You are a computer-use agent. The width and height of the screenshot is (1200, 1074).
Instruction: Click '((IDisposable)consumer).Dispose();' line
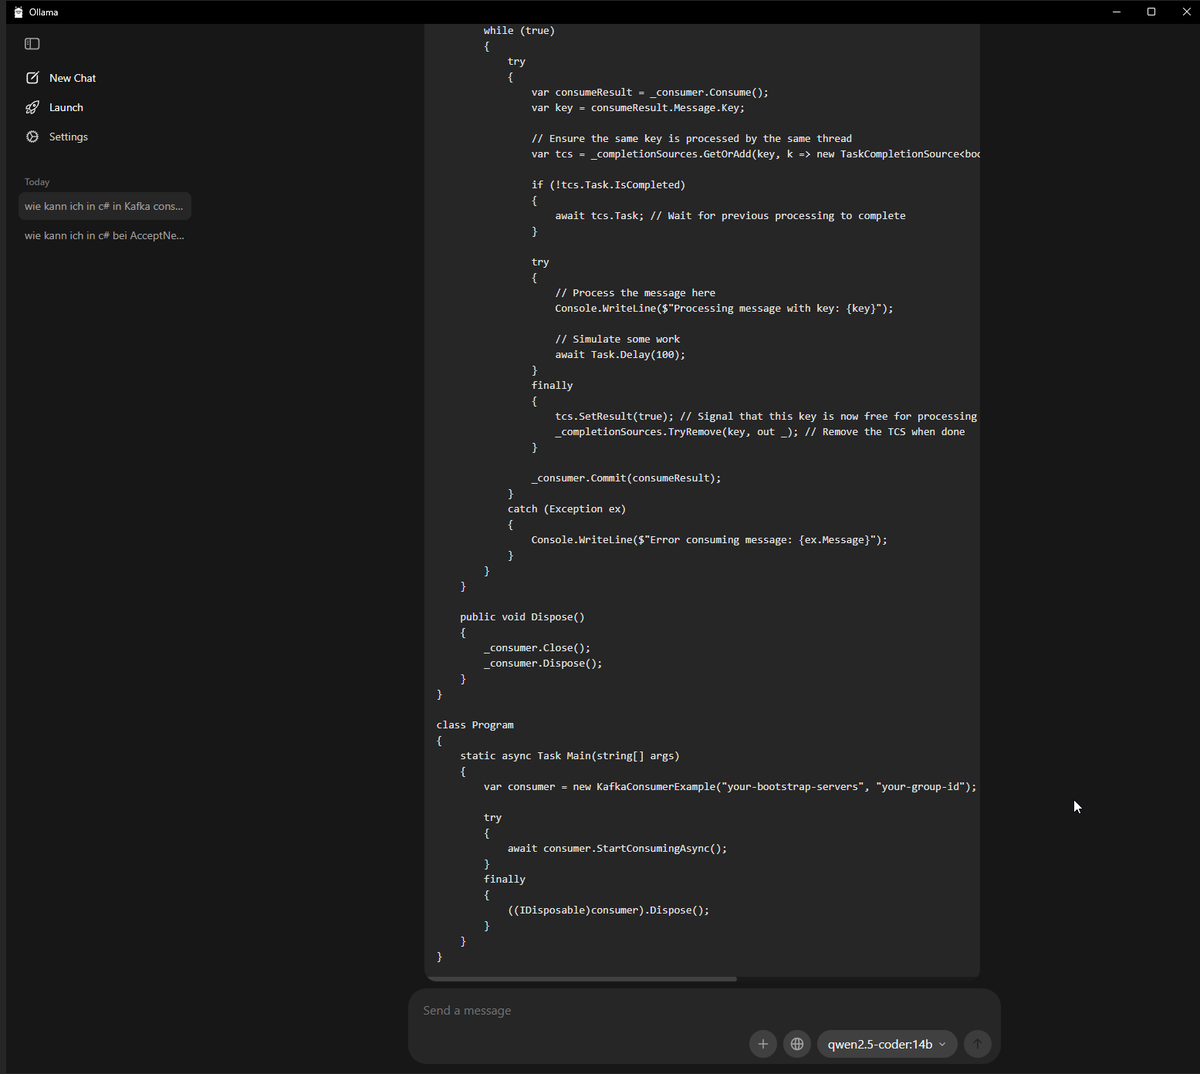pos(608,910)
